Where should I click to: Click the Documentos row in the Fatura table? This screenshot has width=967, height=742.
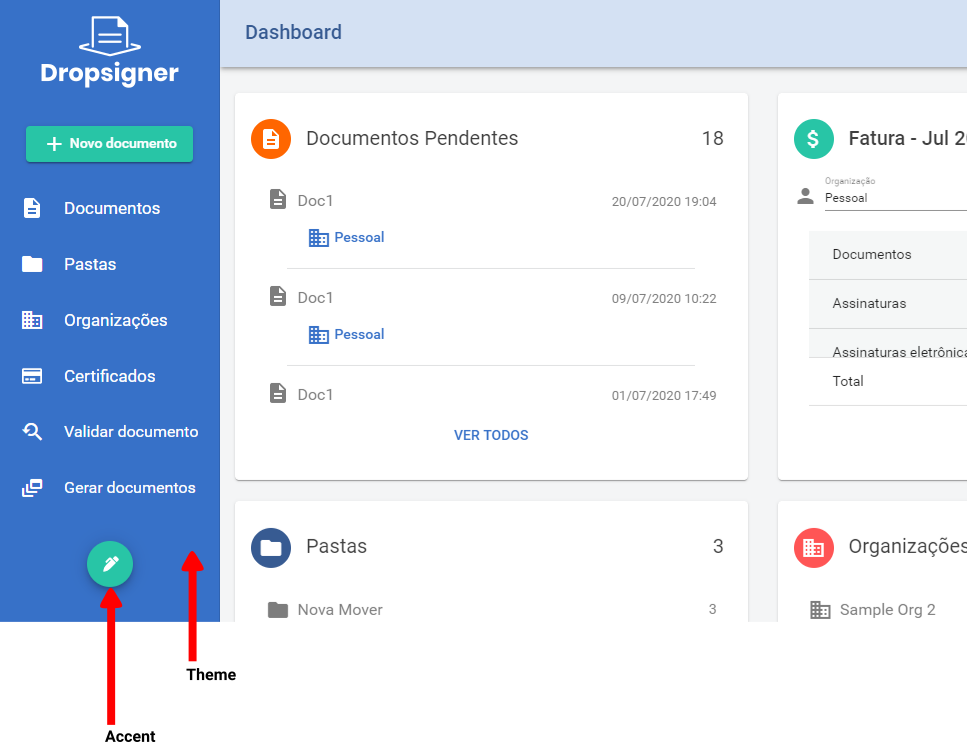[x=888, y=255]
